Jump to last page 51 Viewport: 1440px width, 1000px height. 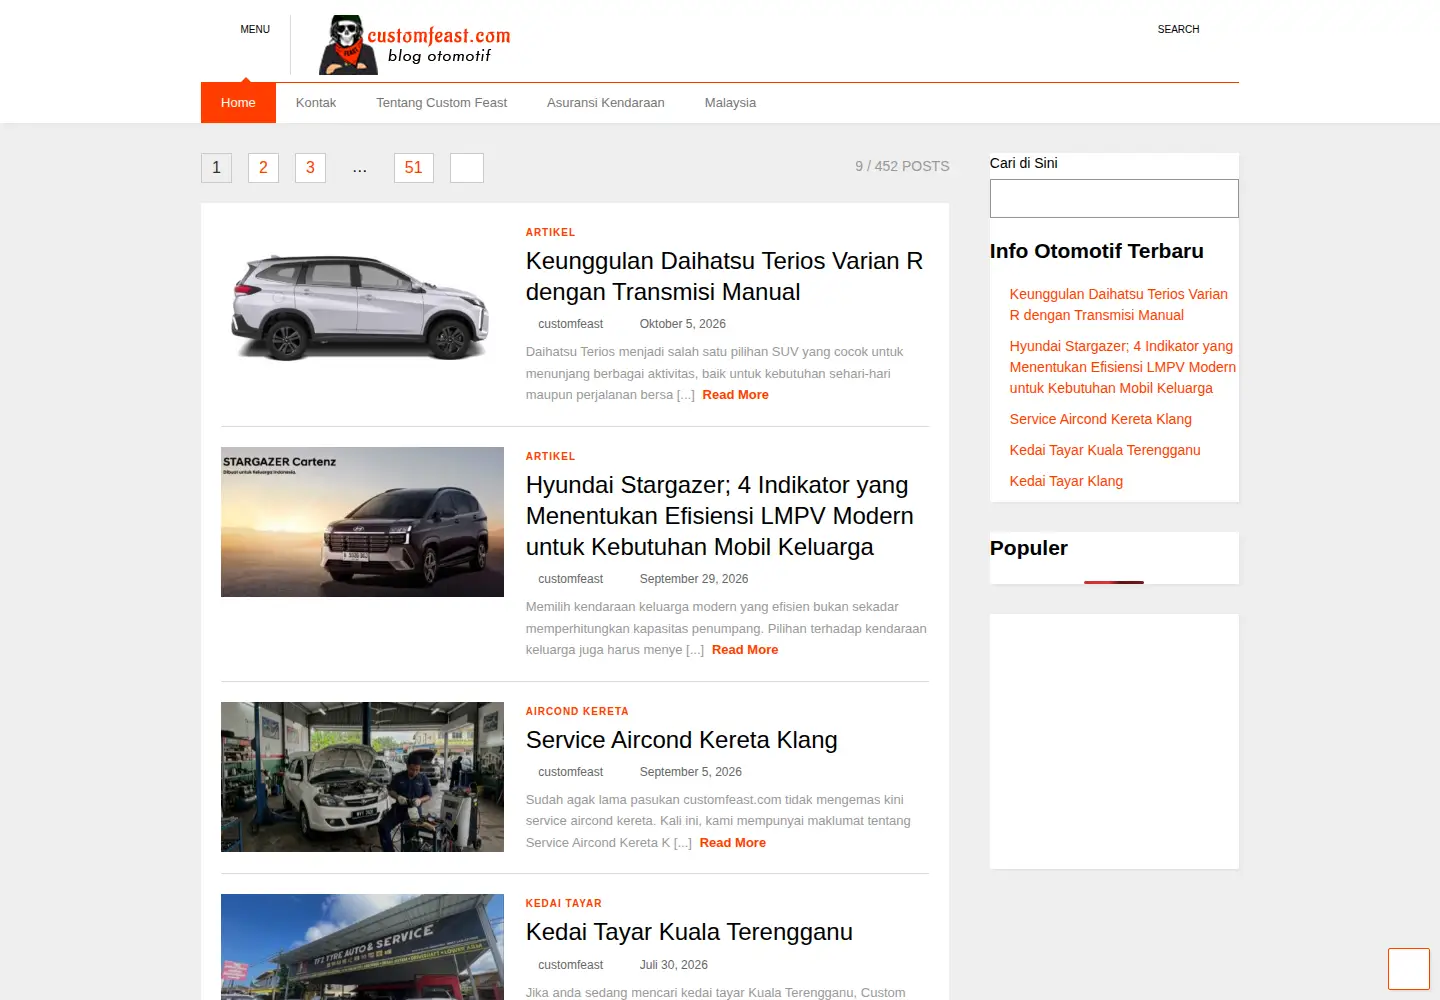414,168
